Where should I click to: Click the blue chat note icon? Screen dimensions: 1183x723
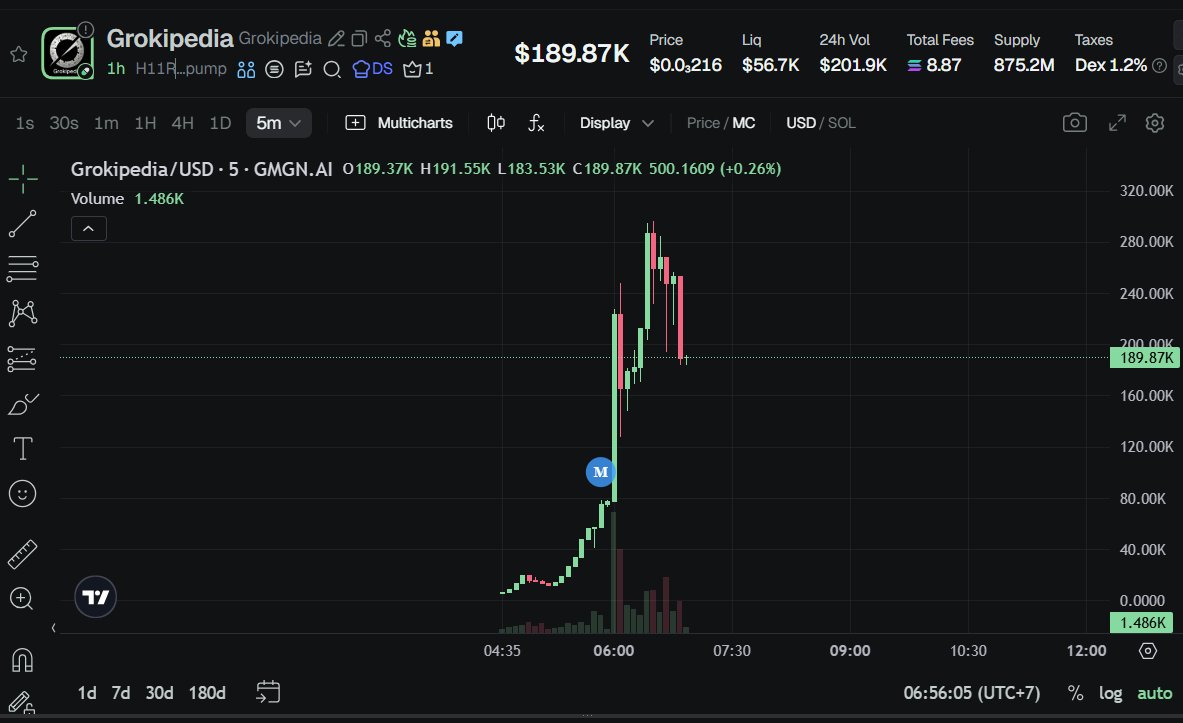pyautogui.click(x=454, y=38)
